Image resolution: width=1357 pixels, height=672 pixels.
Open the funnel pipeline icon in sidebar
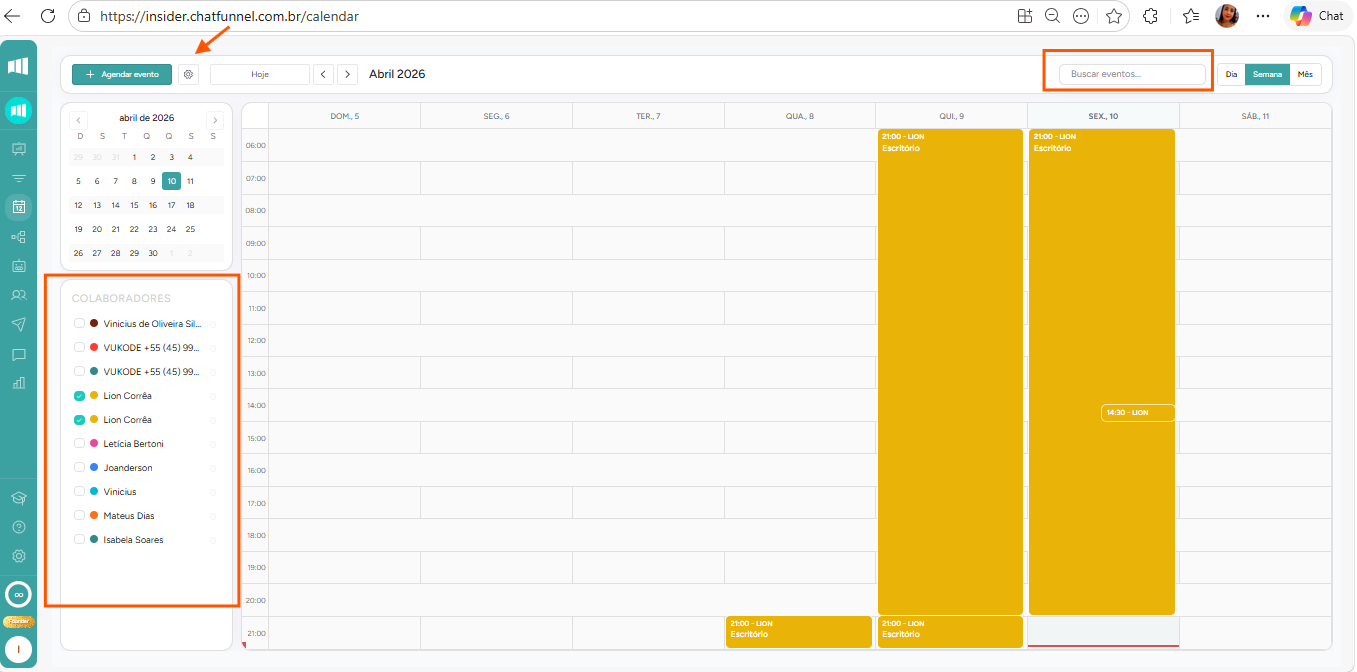tap(18, 178)
